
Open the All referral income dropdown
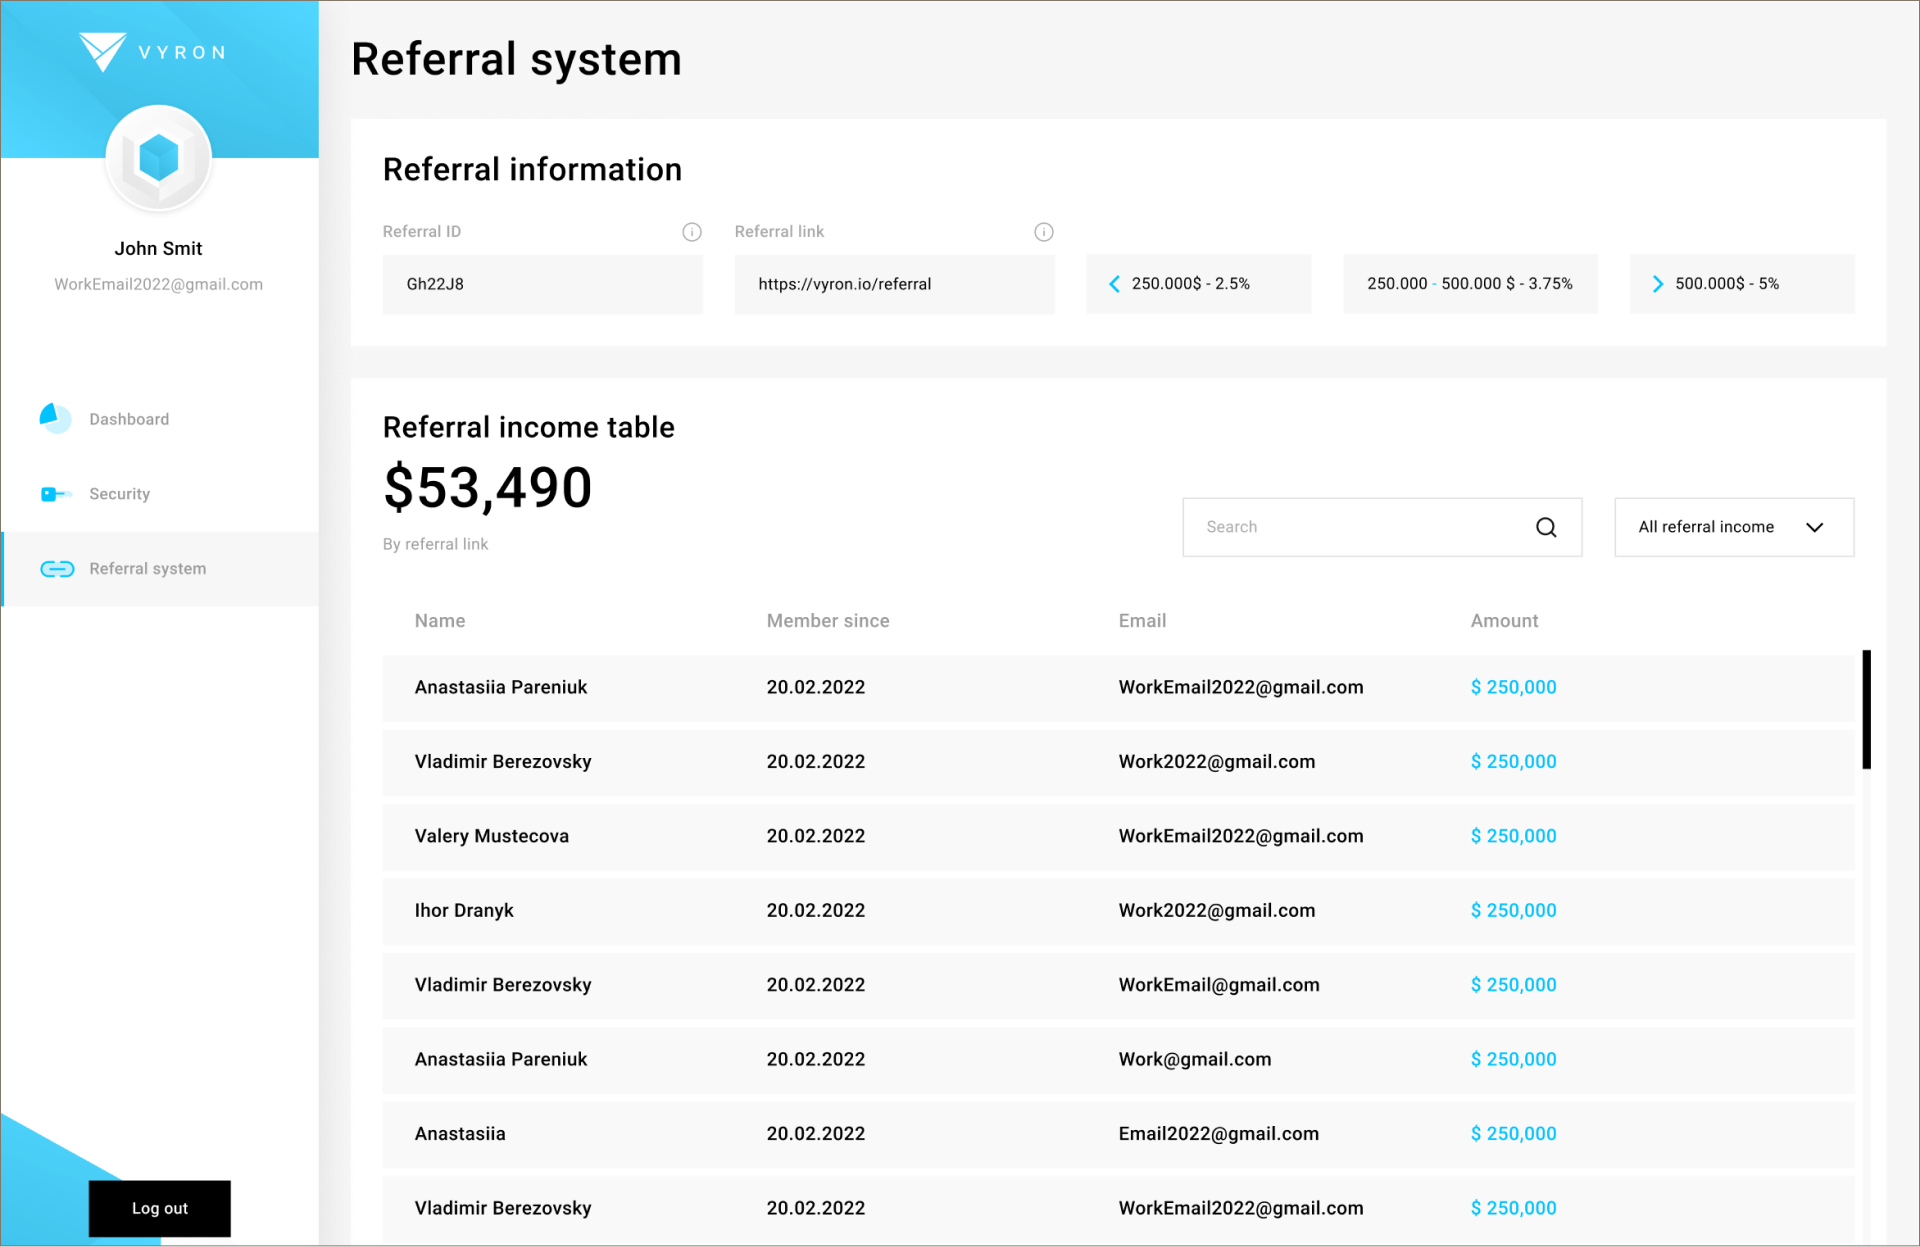pyautogui.click(x=1733, y=527)
